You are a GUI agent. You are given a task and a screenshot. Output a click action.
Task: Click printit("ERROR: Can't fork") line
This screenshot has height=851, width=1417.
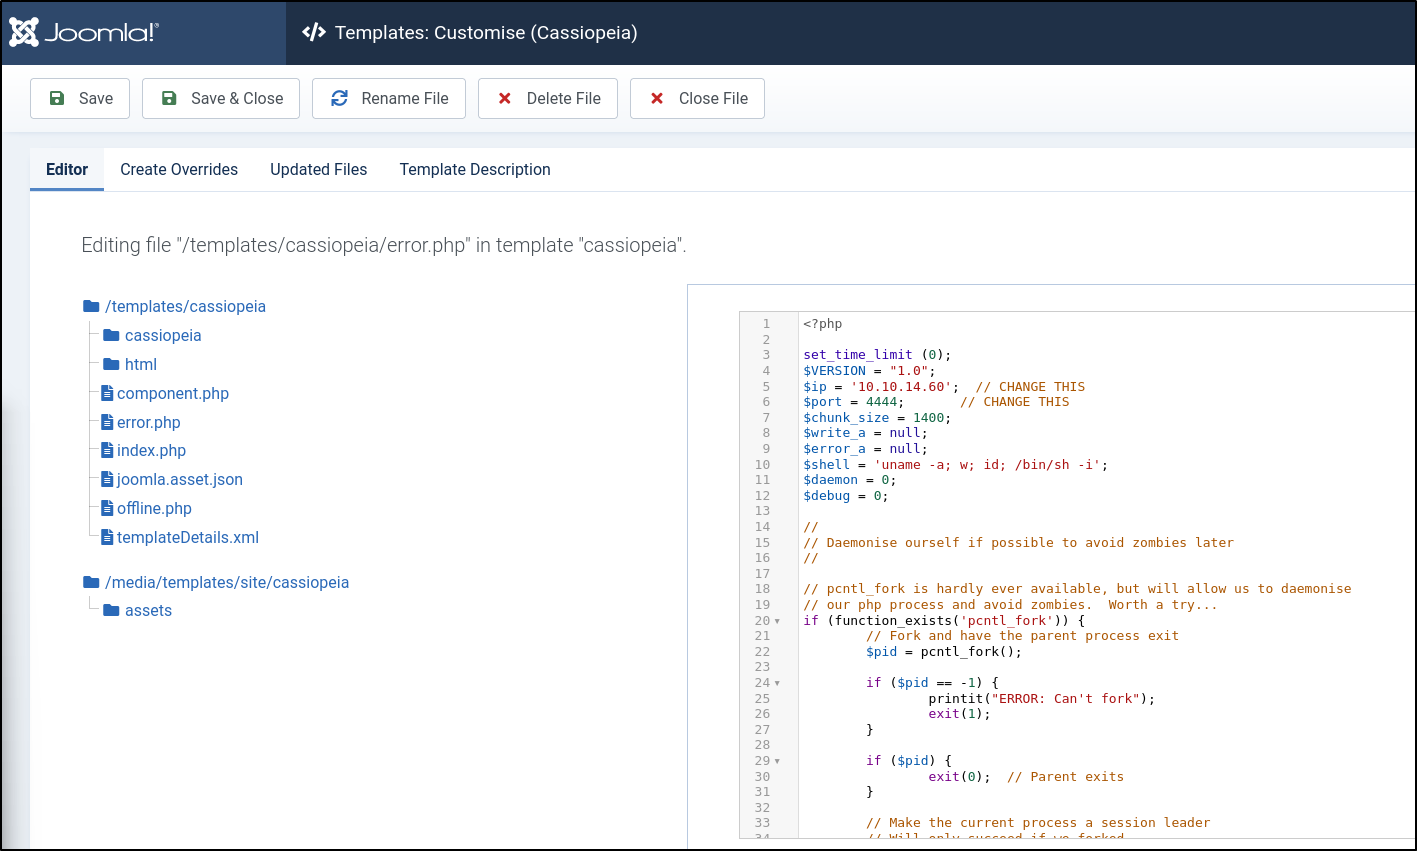click(x=1042, y=698)
